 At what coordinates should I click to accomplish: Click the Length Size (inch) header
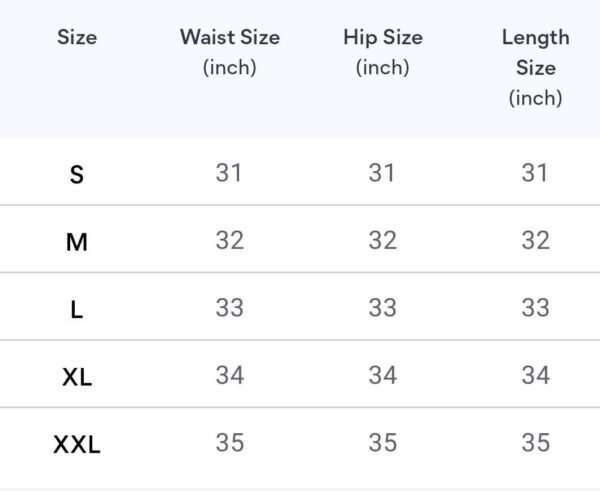(x=536, y=68)
